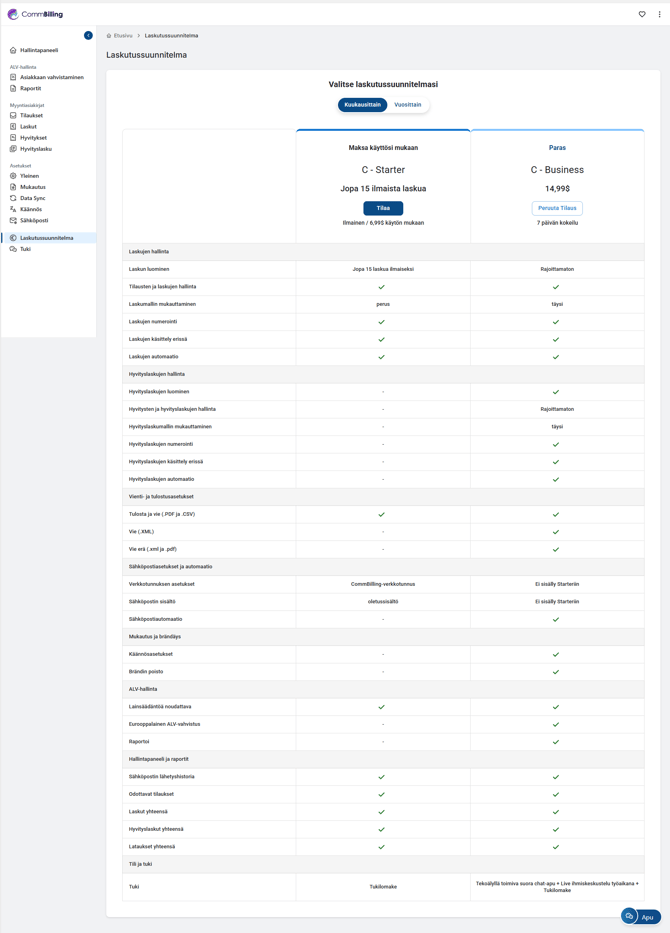This screenshot has height=933, width=670.
Task: Open Laskut in the sidebar
Action: pyautogui.click(x=28, y=127)
